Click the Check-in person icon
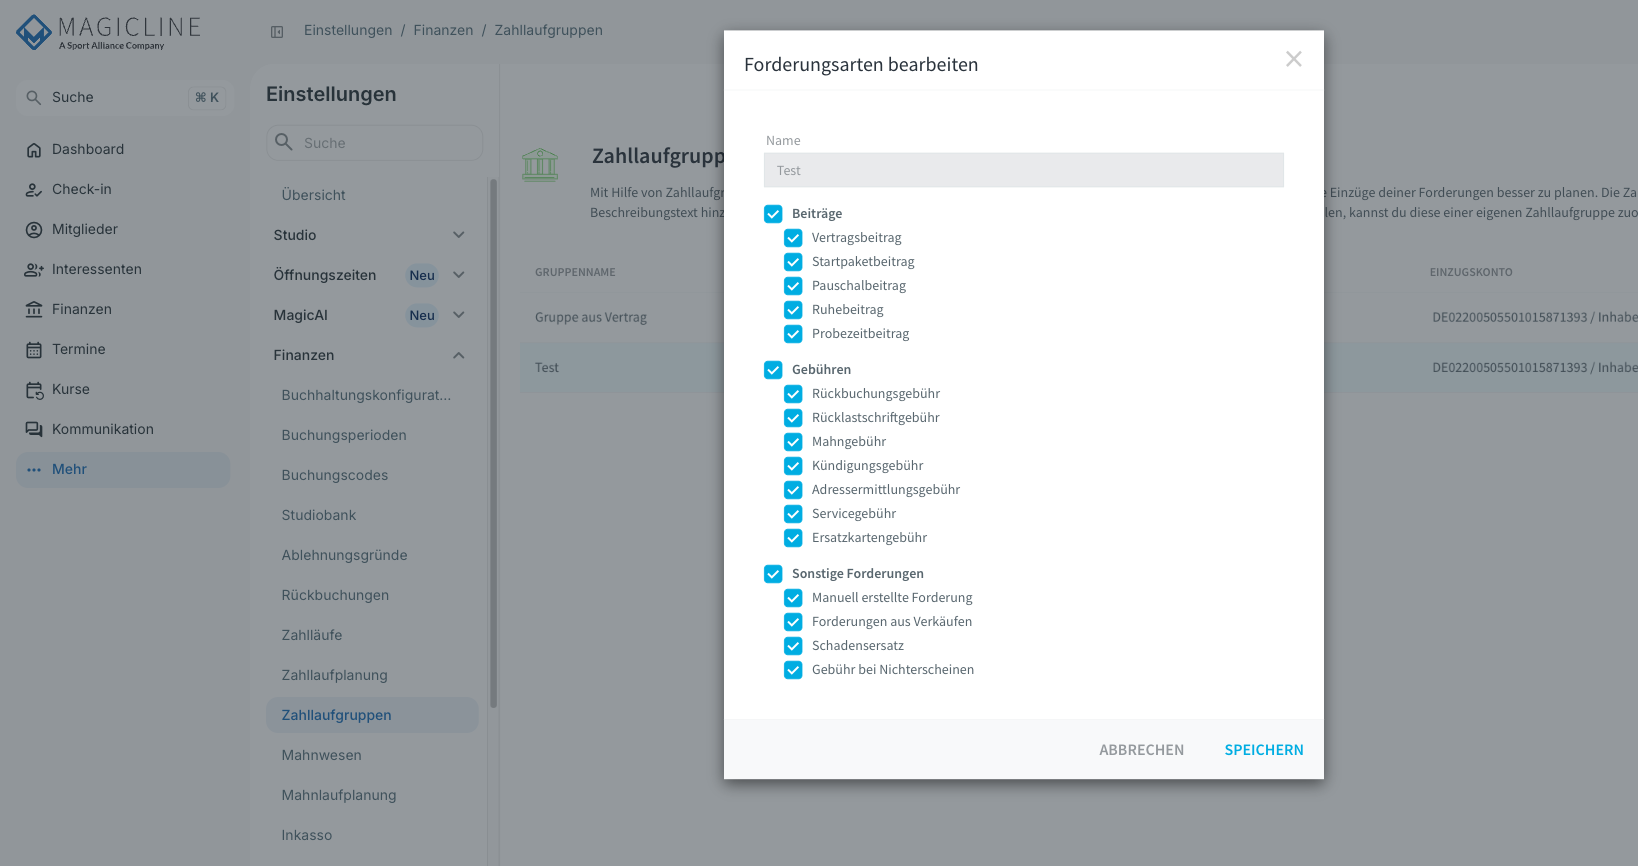The width and height of the screenshot is (1638, 866). click(34, 190)
